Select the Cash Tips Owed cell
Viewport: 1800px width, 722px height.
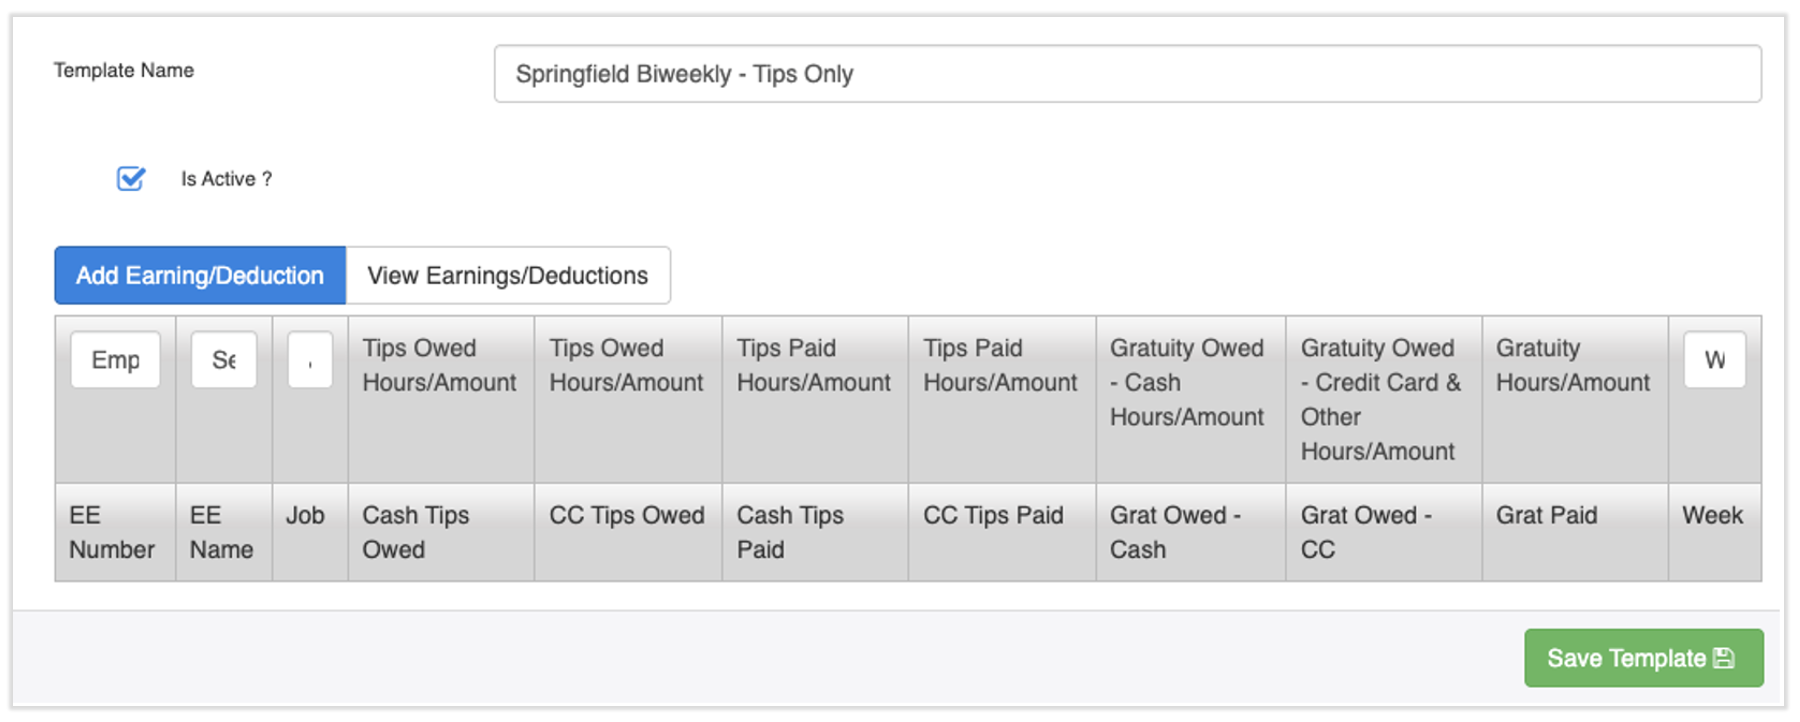[x=440, y=532]
